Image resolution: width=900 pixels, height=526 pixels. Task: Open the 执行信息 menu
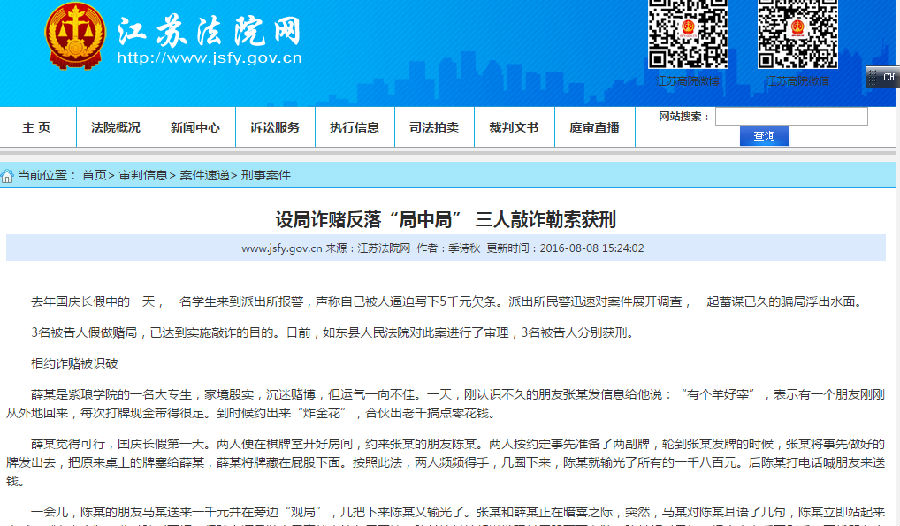(354, 128)
